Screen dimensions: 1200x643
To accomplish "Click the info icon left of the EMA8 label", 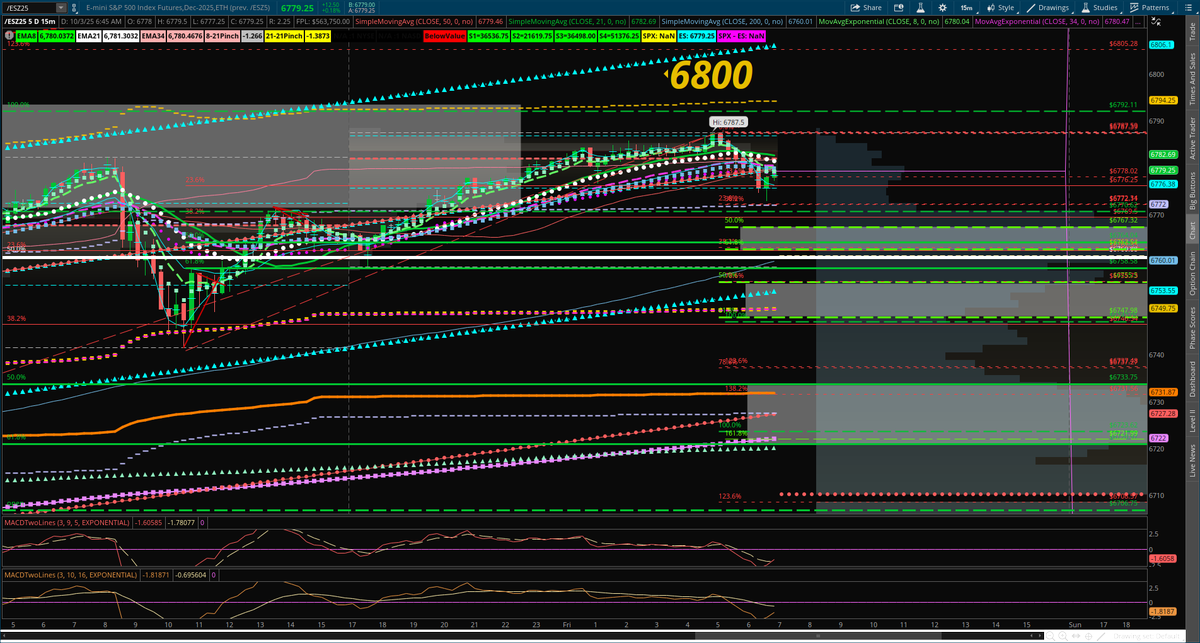I will click(x=8, y=35).
